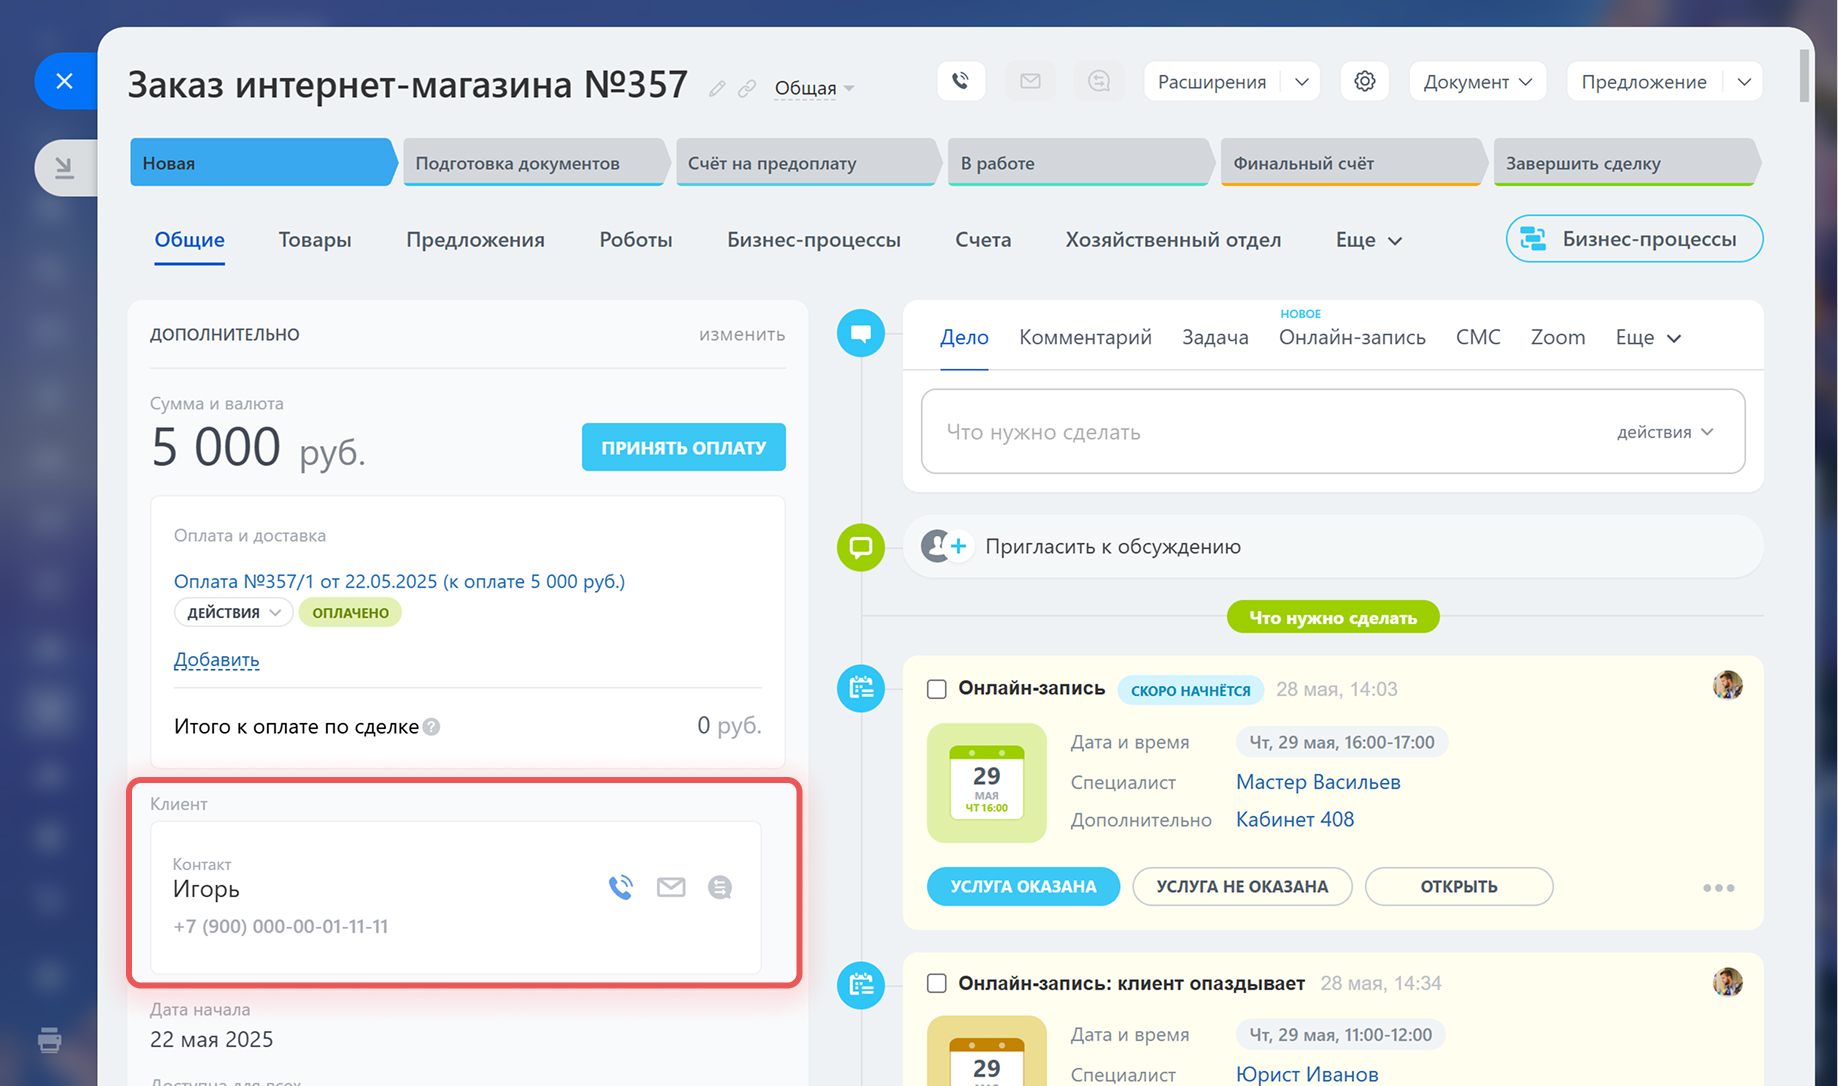The image size is (1838, 1086).
Task: Open the Бизнес-процессы tab
Action: pyautogui.click(x=814, y=240)
